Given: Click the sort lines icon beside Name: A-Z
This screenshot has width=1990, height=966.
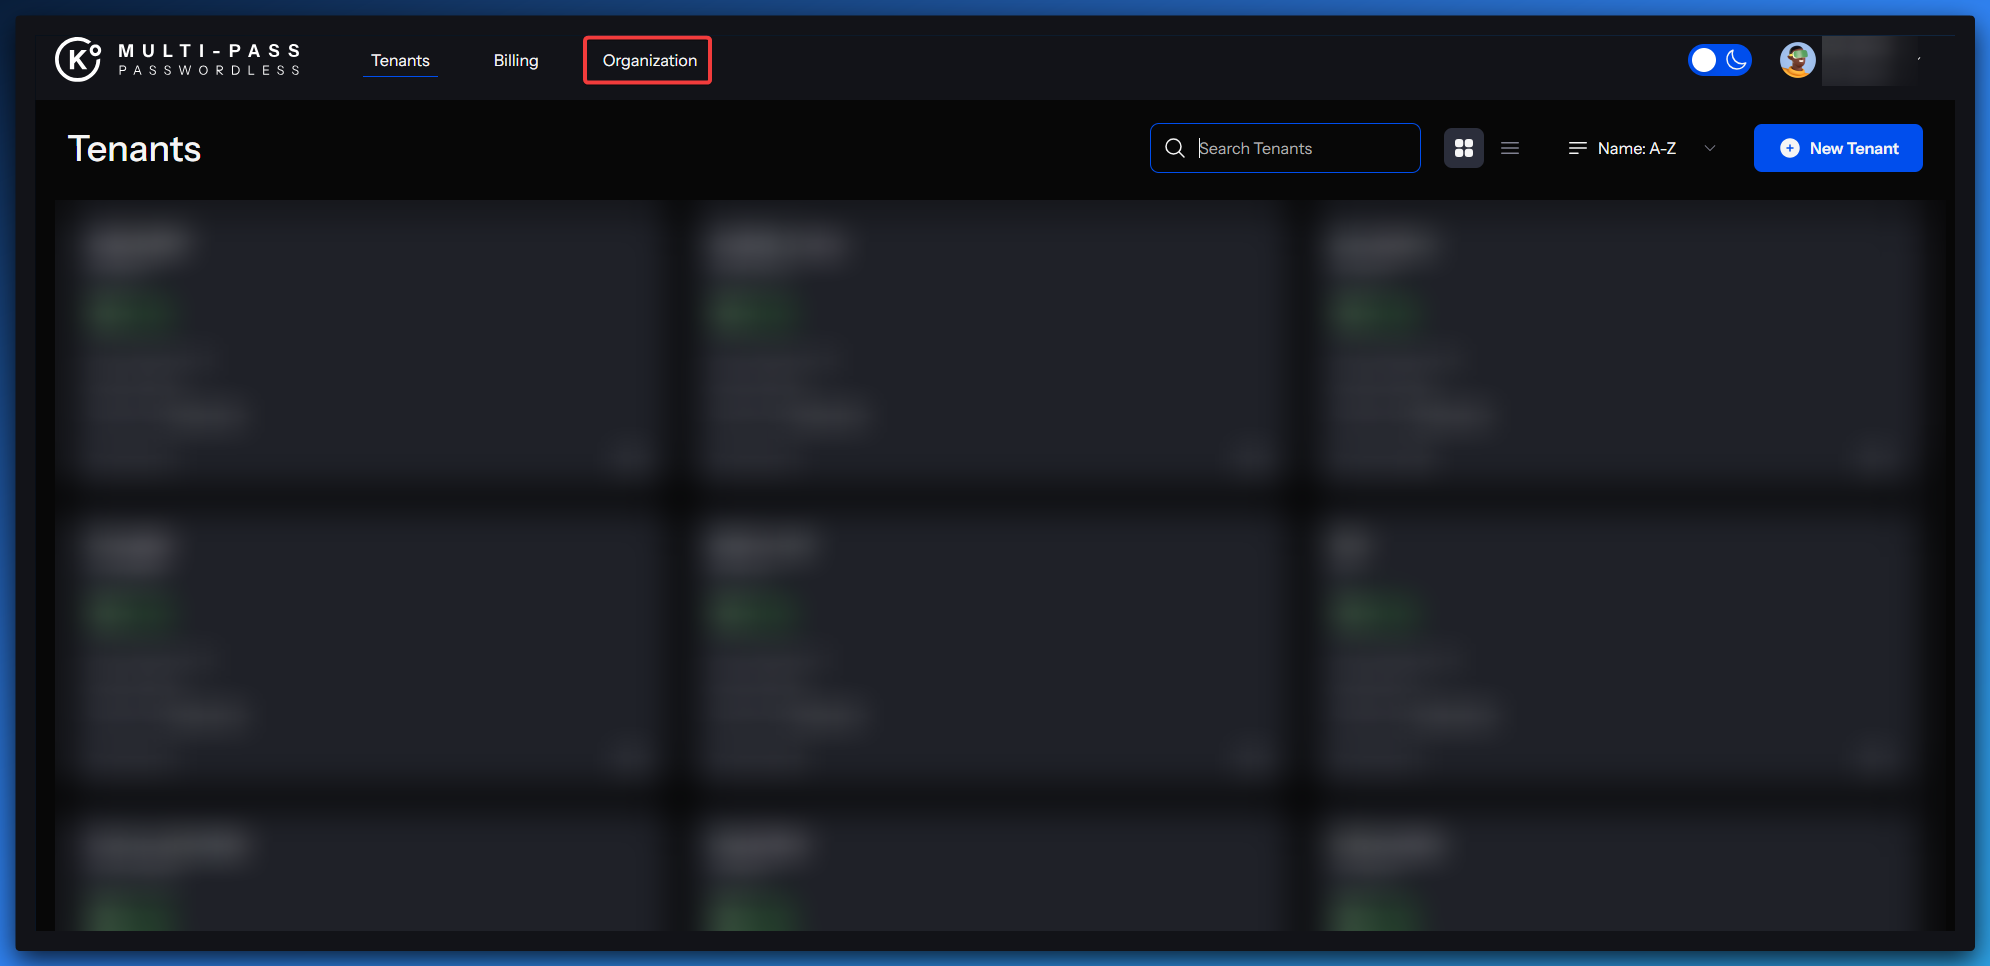Looking at the screenshot, I should tap(1577, 148).
